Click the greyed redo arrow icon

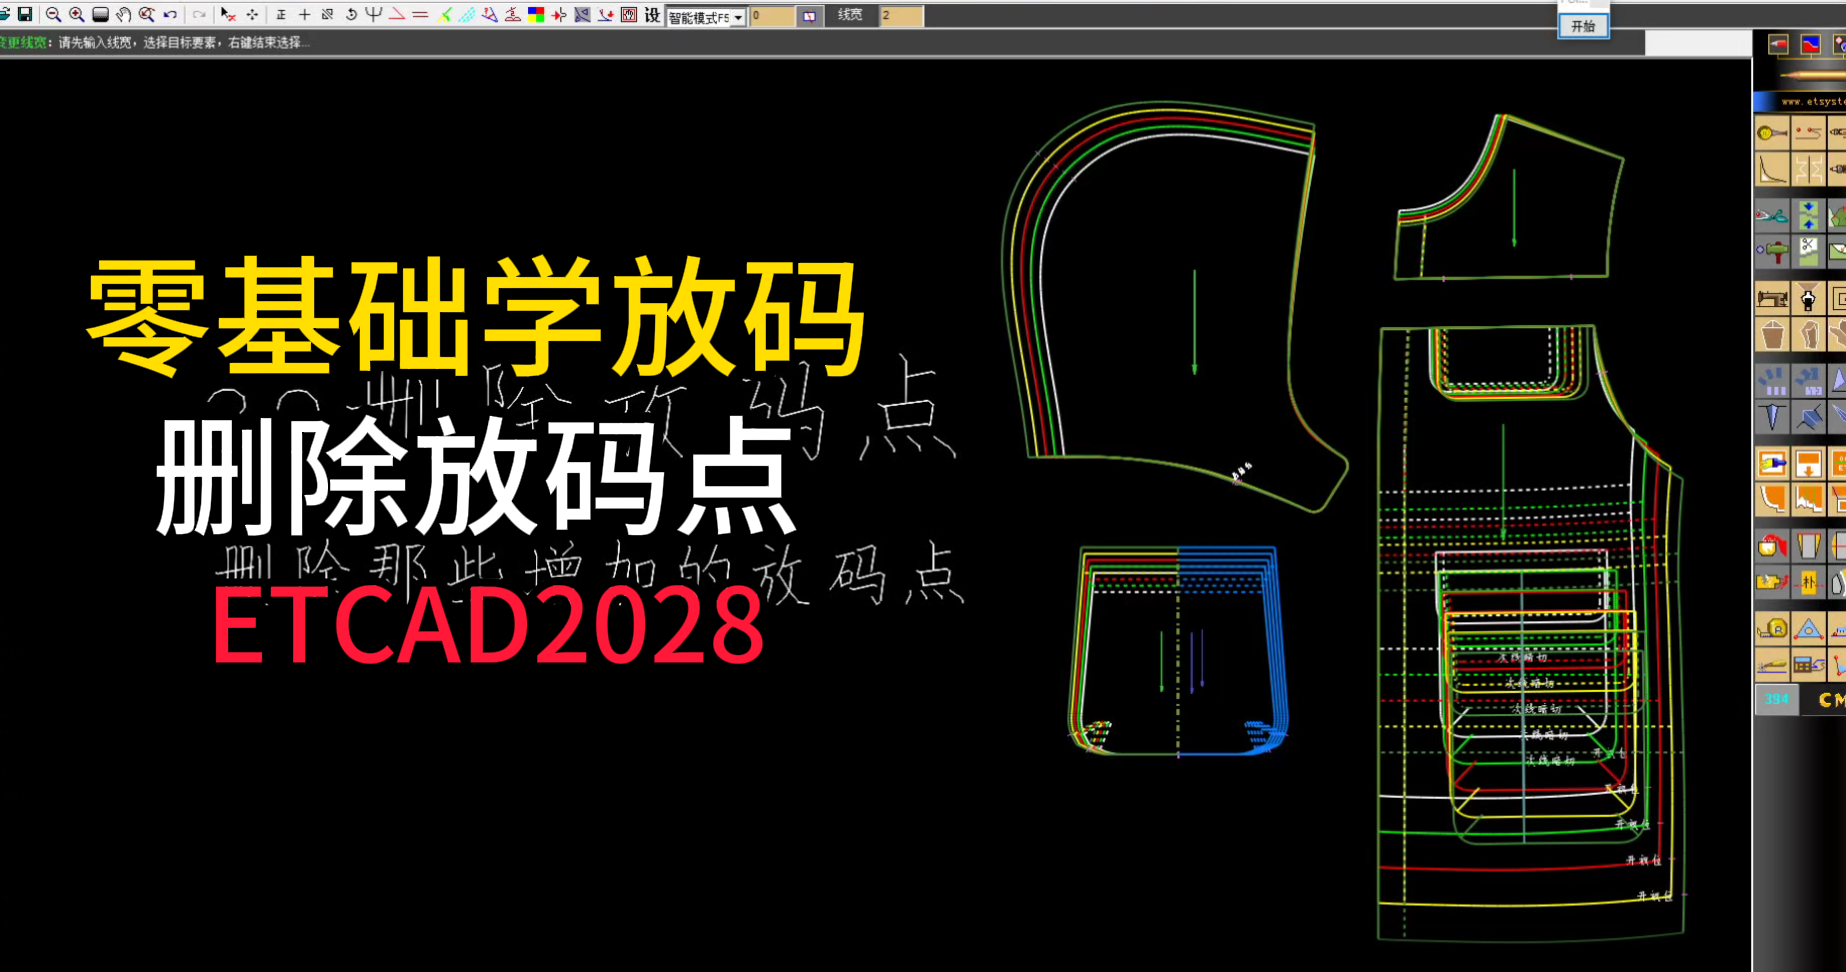199,14
